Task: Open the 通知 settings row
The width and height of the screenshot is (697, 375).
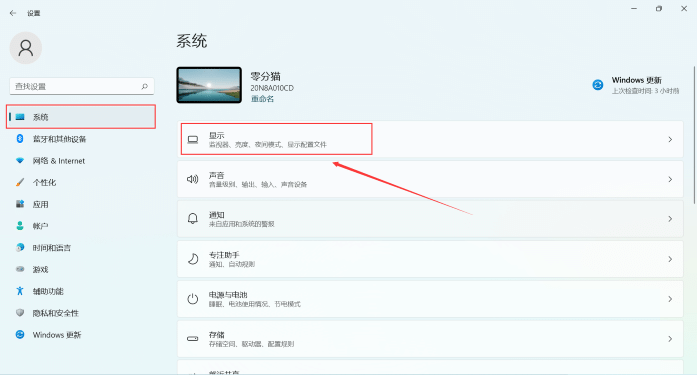Action: [x=430, y=219]
